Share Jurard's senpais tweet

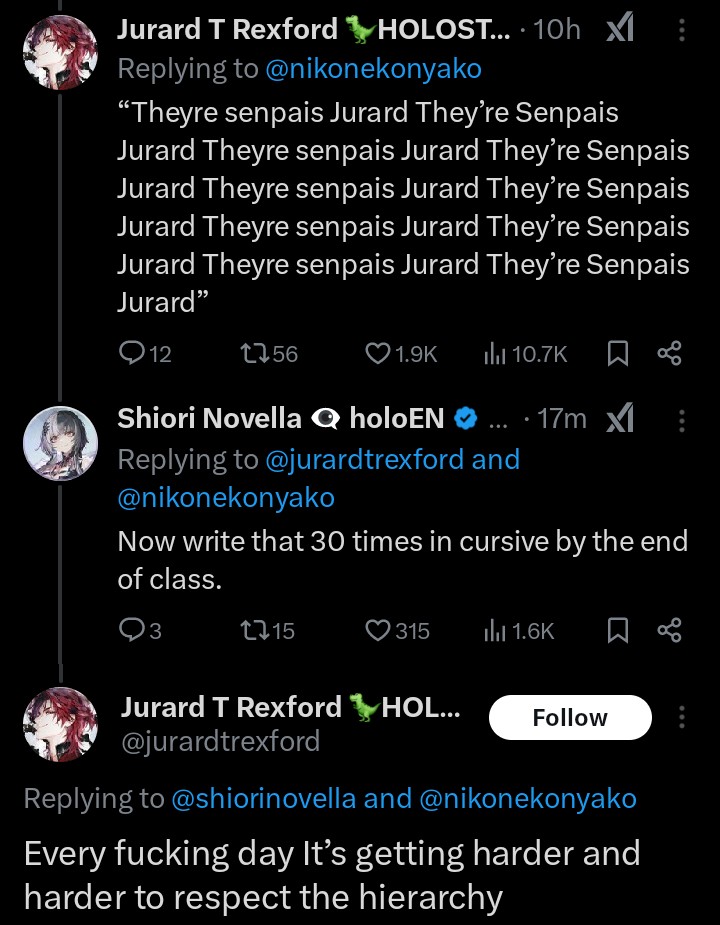(x=669, y=353)
